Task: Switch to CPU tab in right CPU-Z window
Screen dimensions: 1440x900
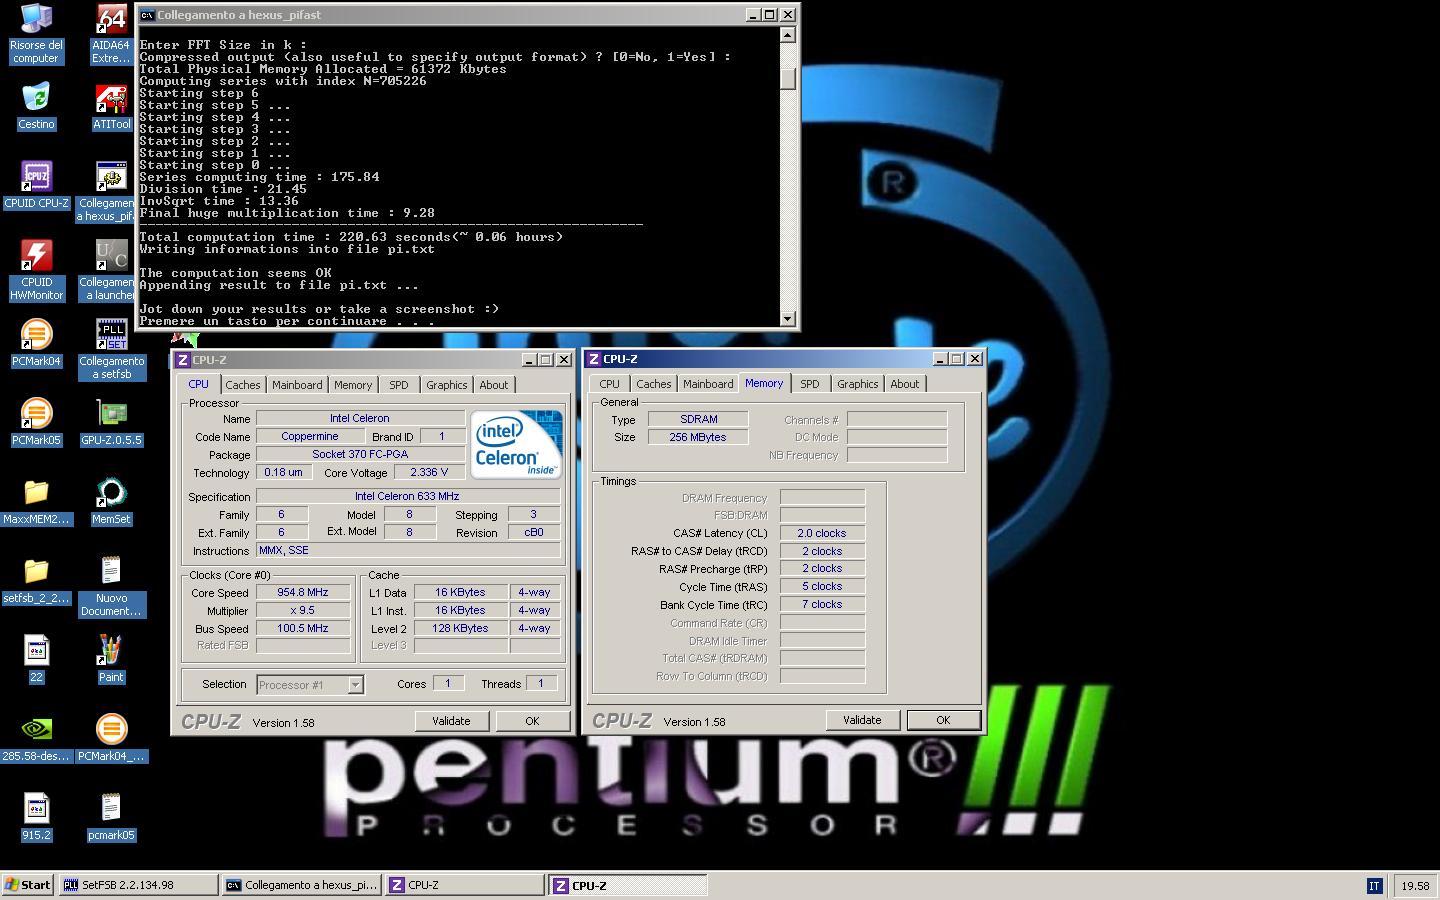Action: [609, 384]
